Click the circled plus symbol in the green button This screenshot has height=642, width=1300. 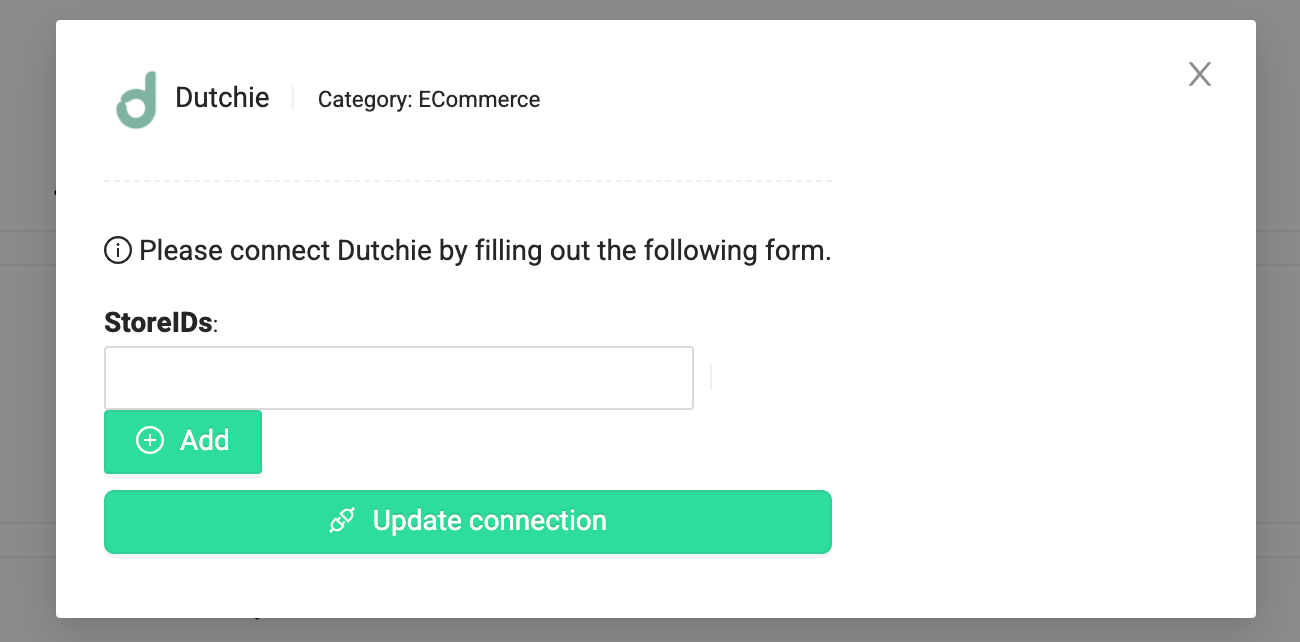pyautogui.click(x=150, y=440)
